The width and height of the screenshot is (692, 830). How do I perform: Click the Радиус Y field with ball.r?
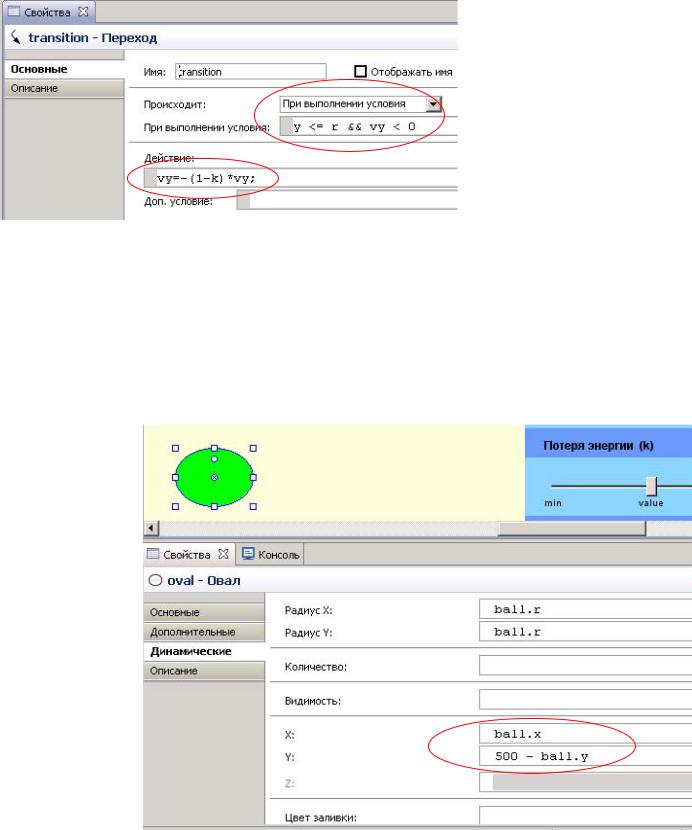point(586,631)
